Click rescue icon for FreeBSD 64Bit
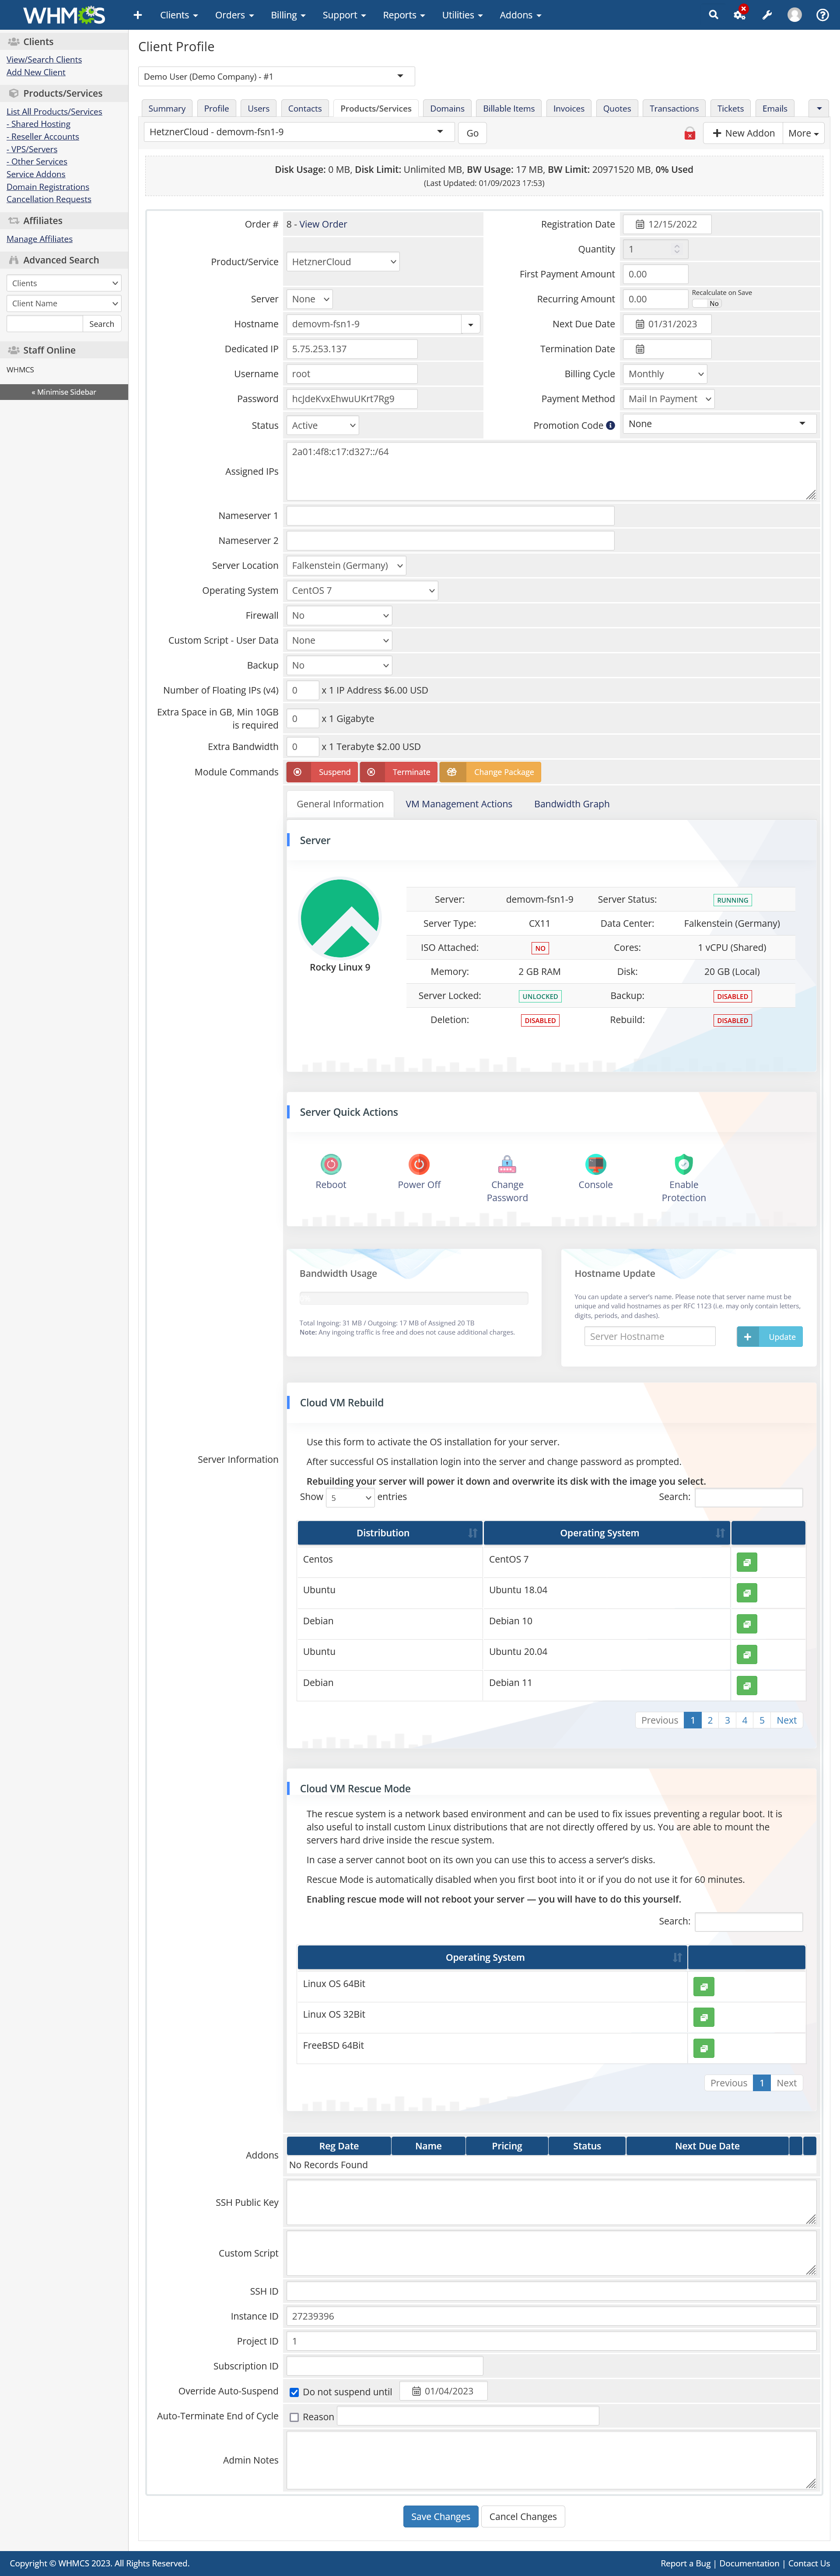 704,2048
